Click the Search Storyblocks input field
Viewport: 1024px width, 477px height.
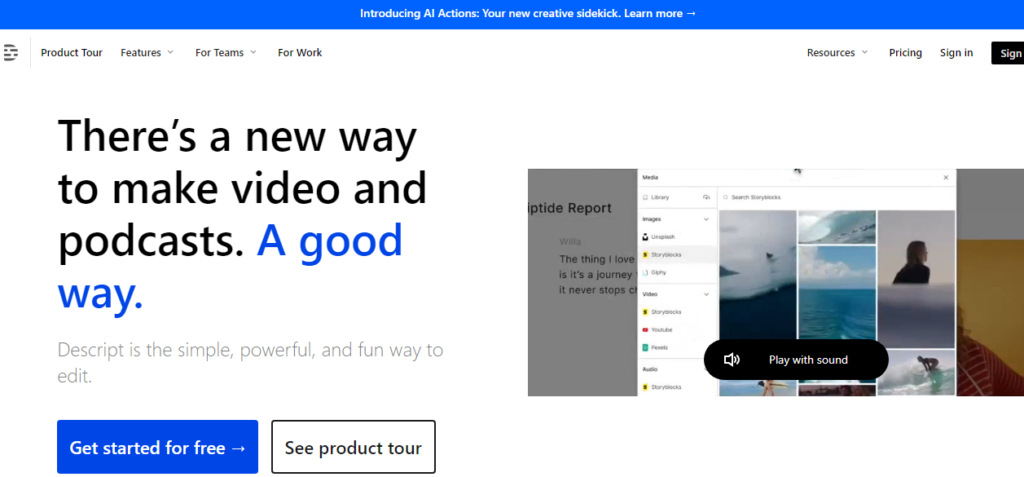point(836,197)
